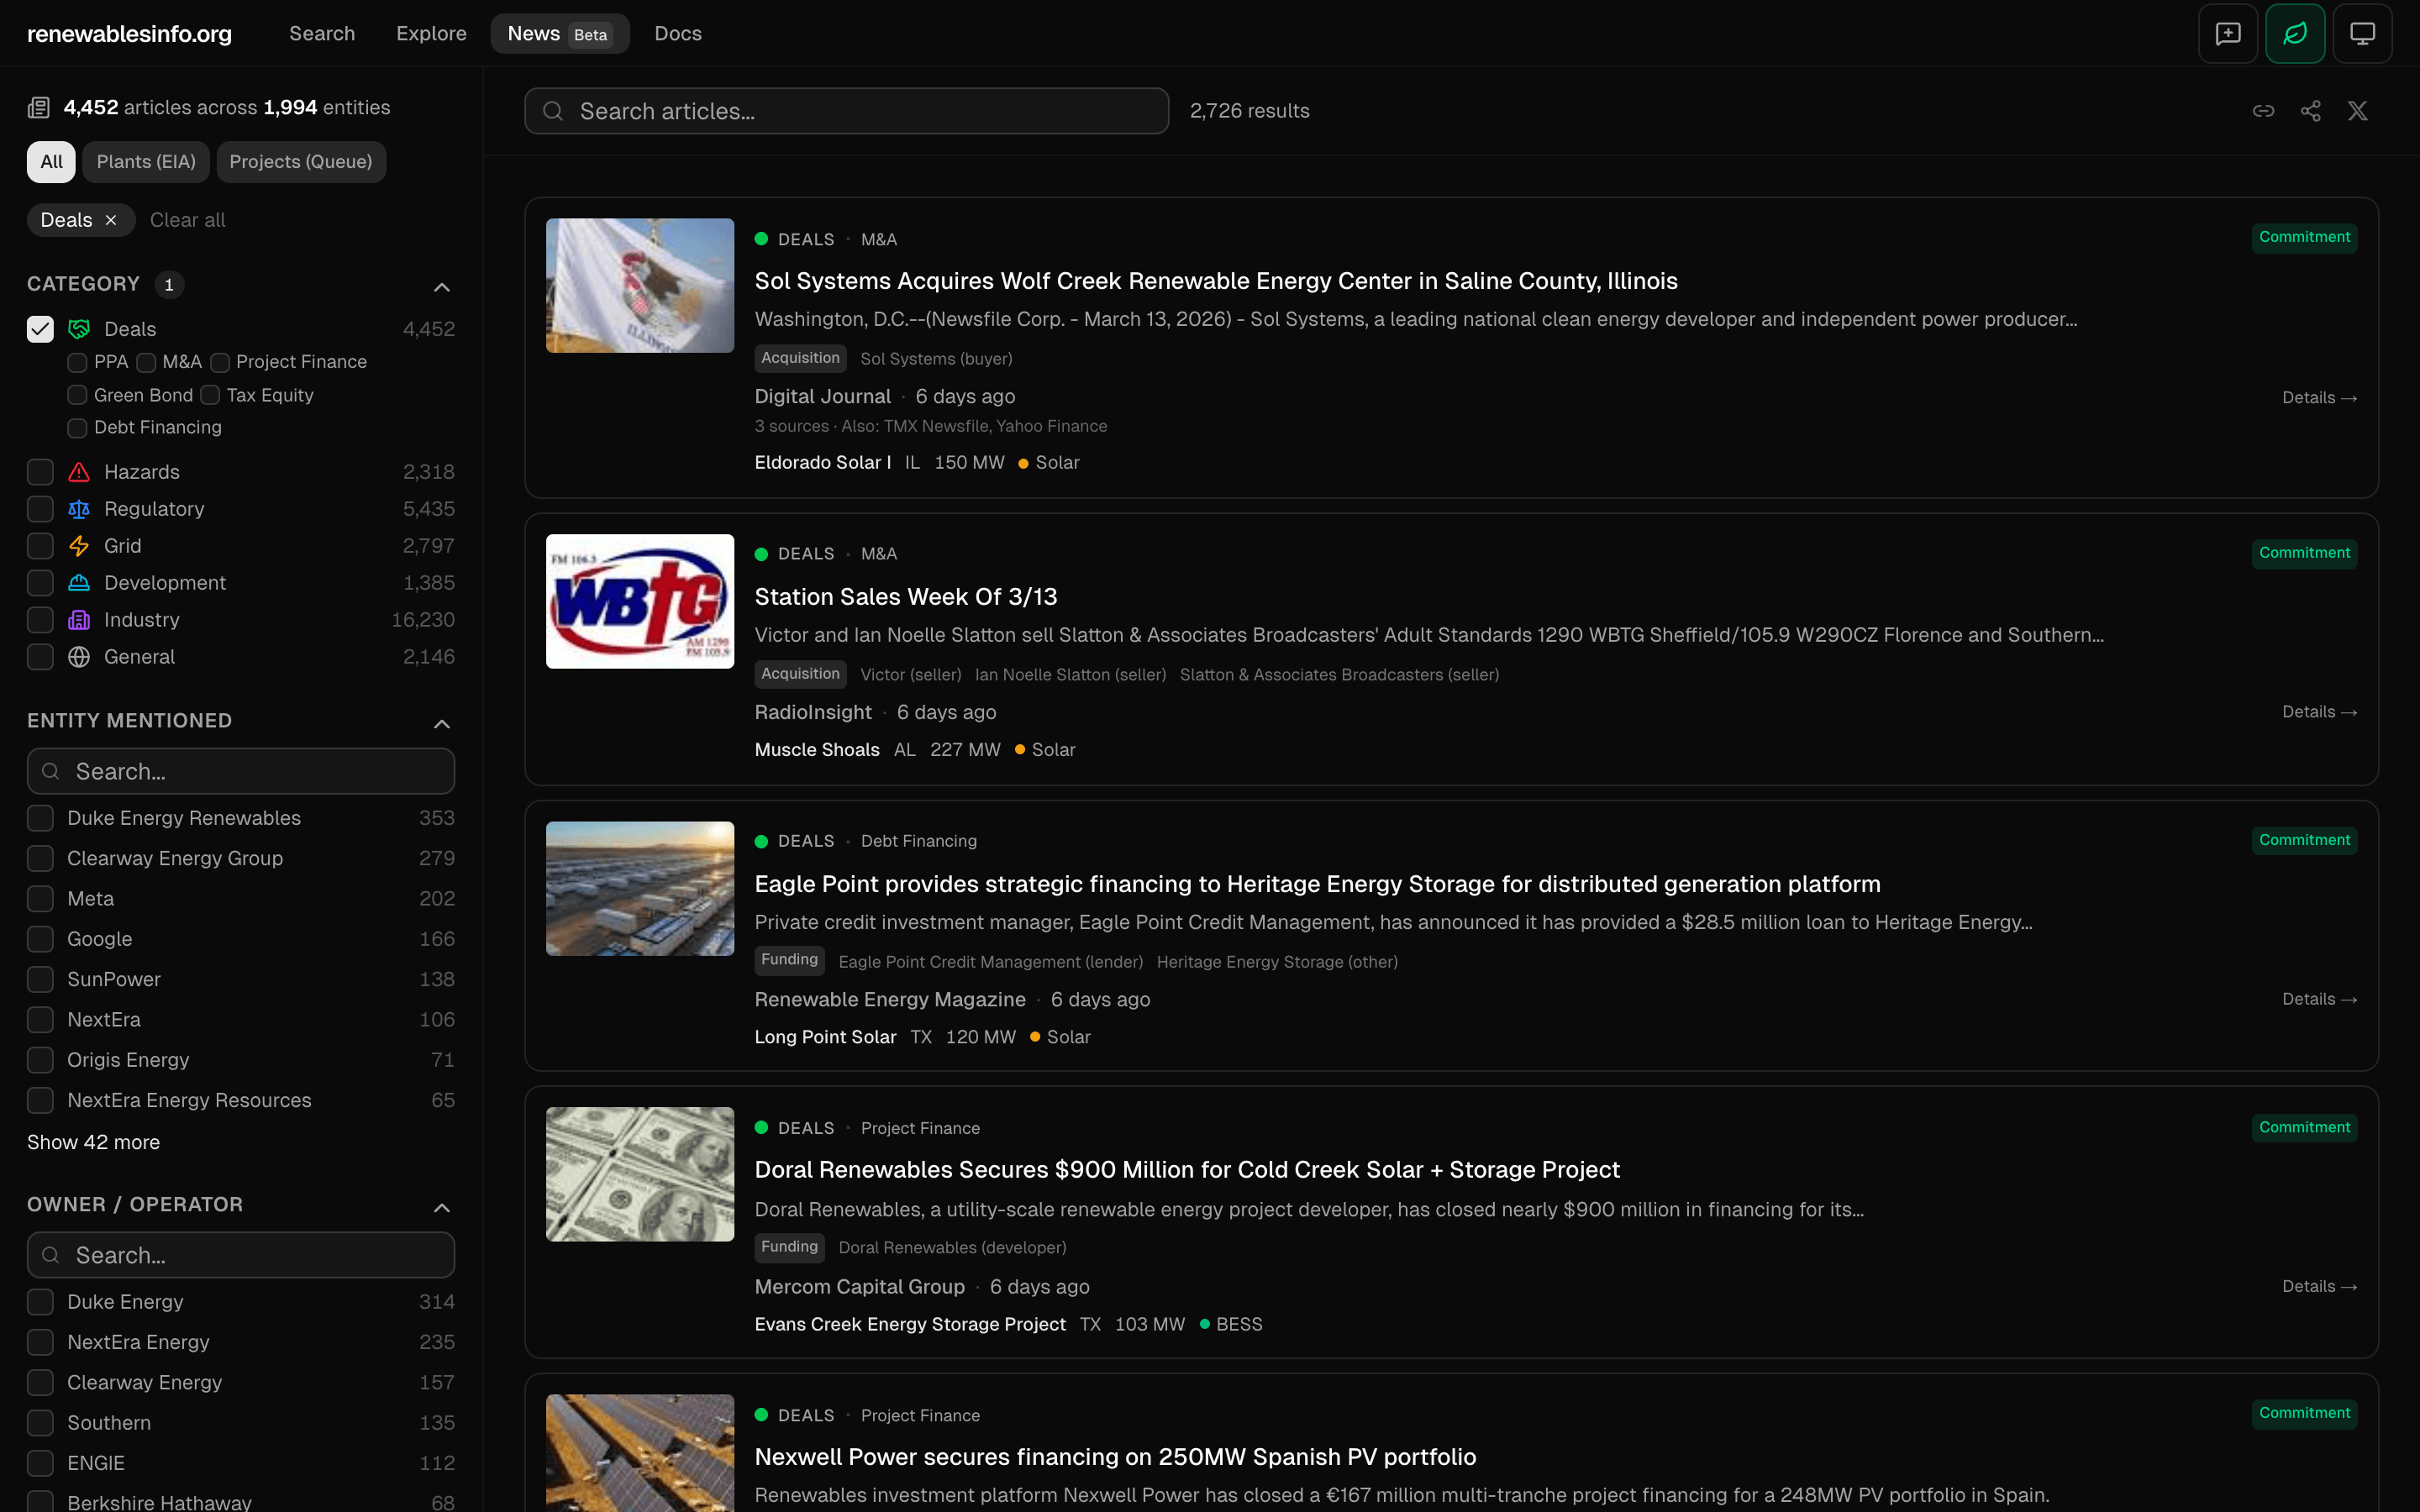Click renewablesinfo.org site logo
Viewport: 2420px width, 1512px height.
tap(129, 34)
